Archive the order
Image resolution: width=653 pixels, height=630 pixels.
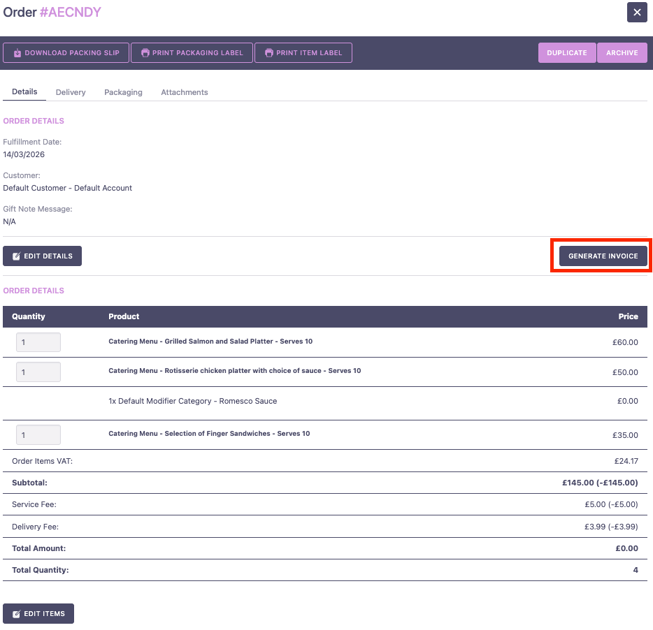[621, 53]
